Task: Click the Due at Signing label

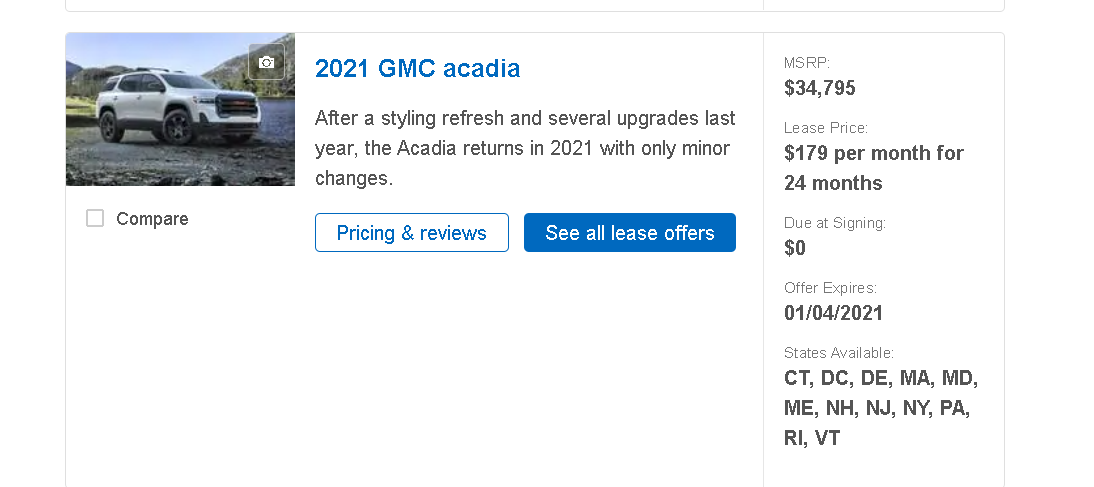Action: click(834, 223)
